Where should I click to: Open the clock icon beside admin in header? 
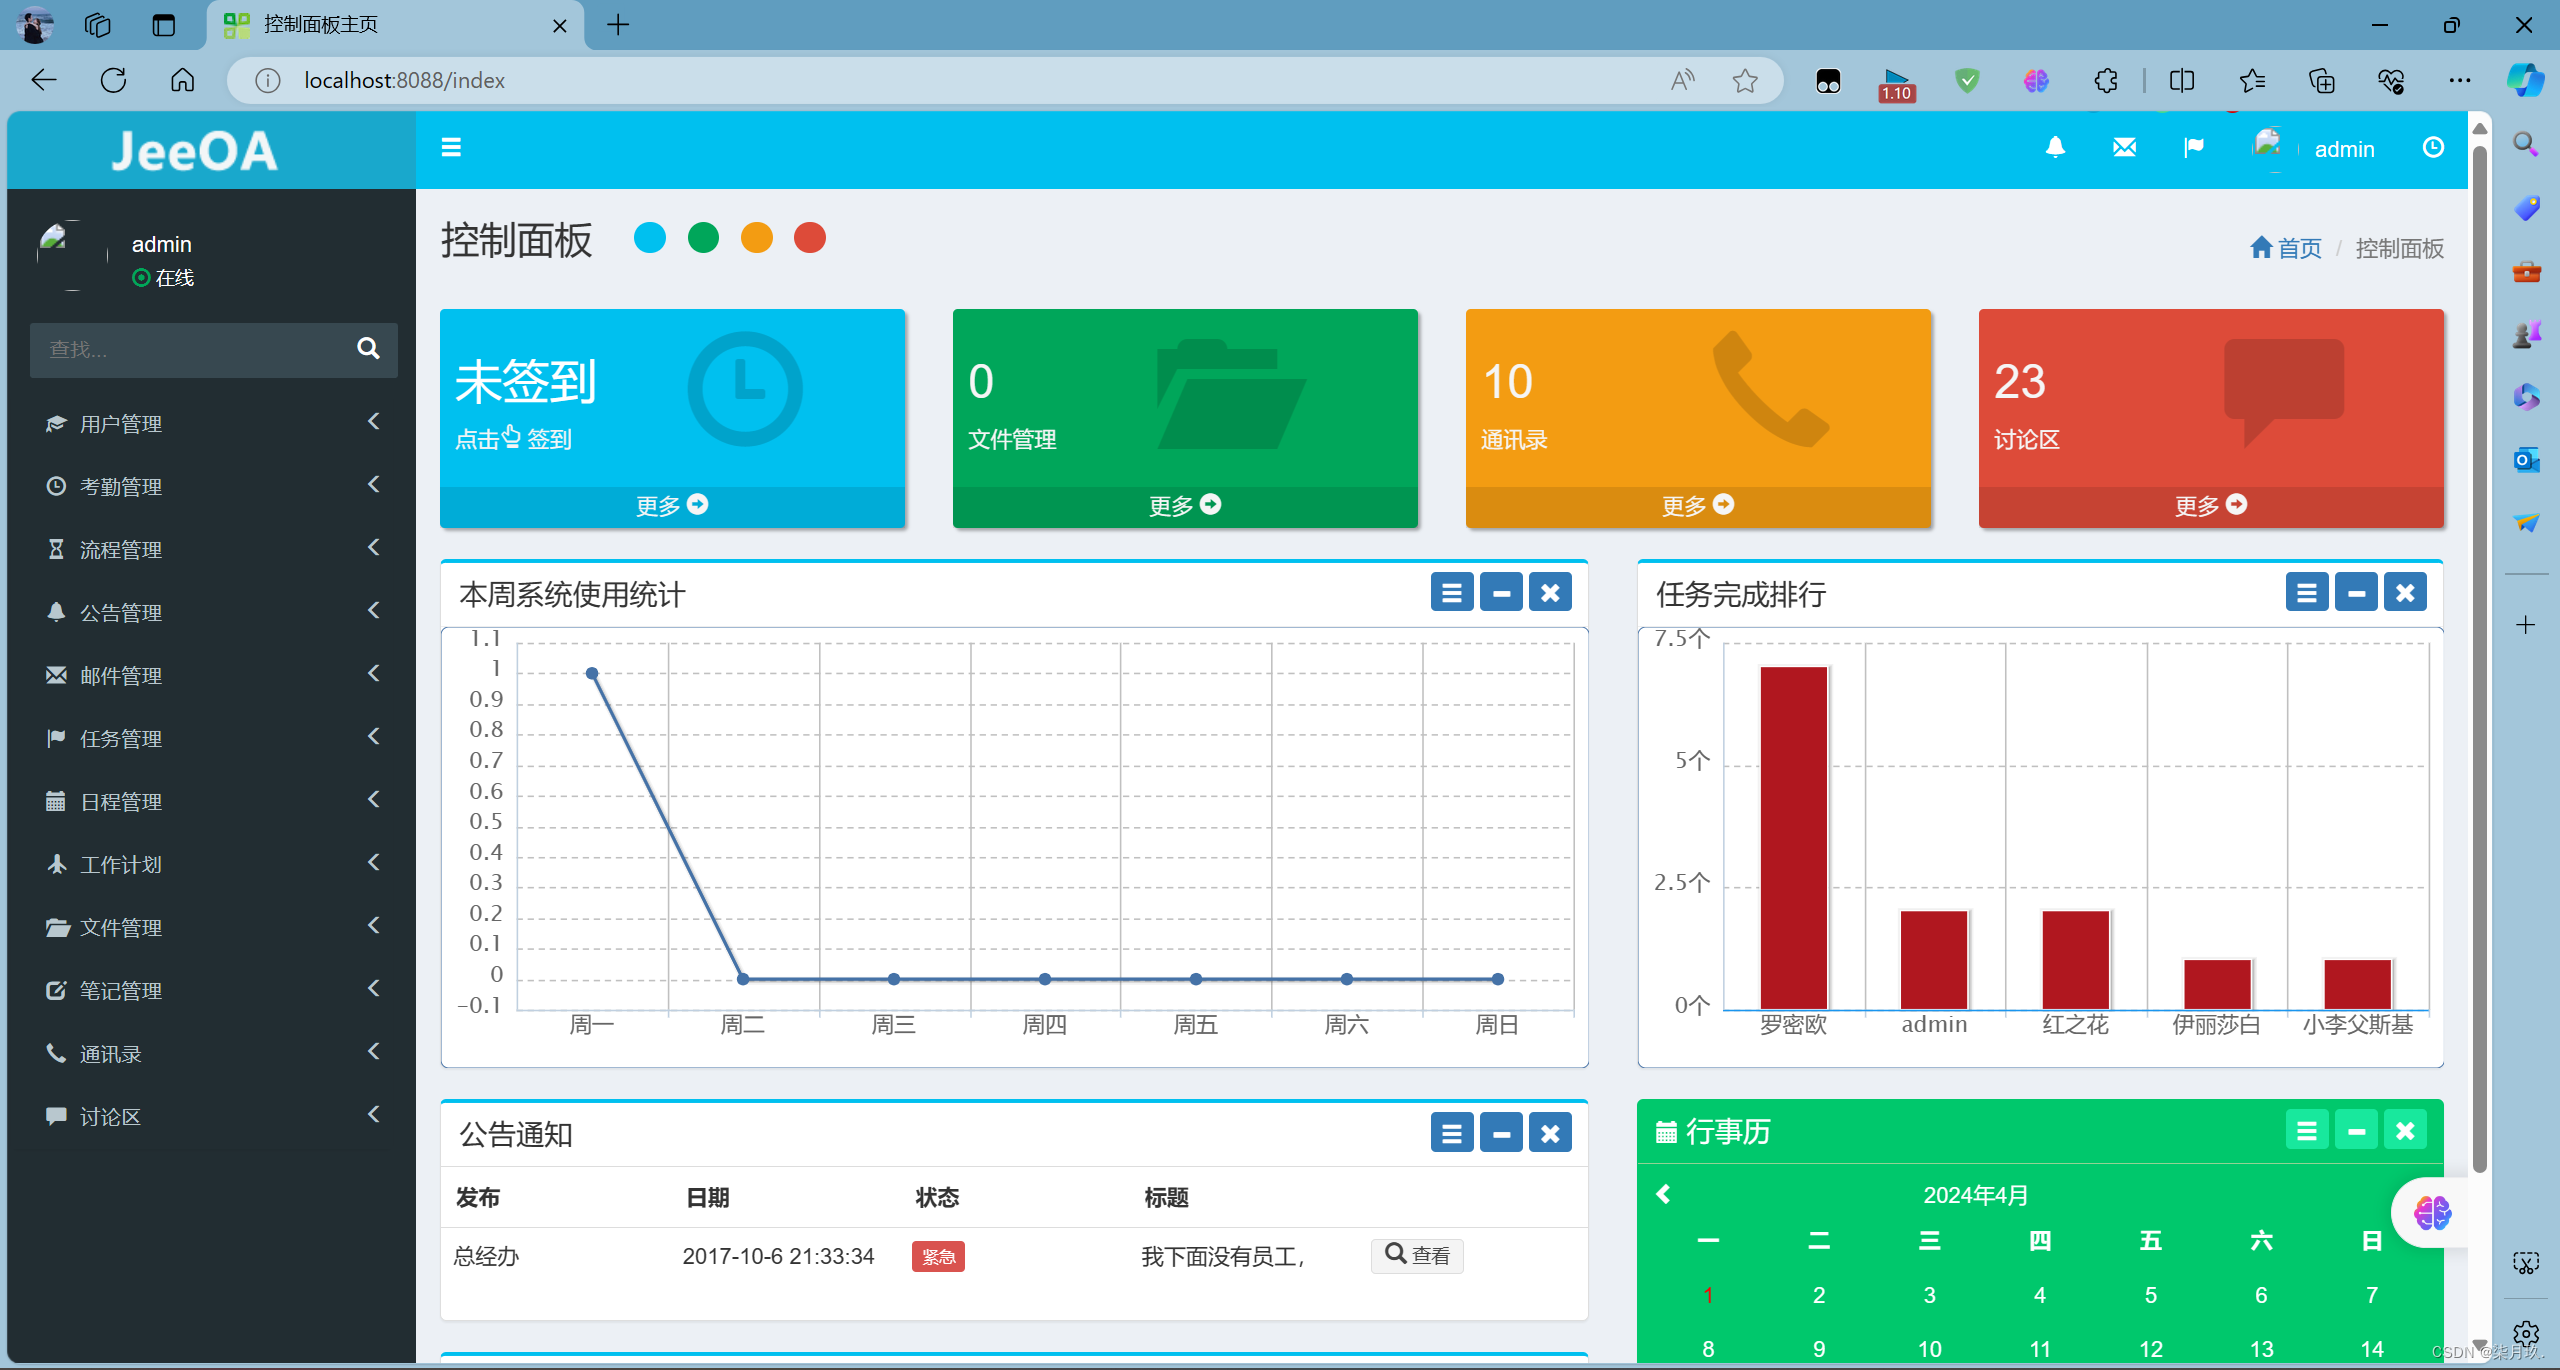click(2433, 147)
